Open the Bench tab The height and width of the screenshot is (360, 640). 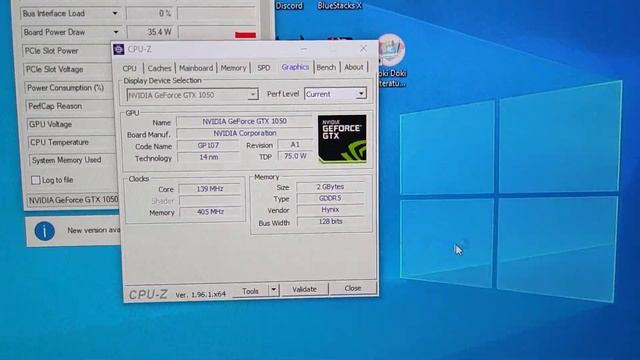tap(326, 67)
